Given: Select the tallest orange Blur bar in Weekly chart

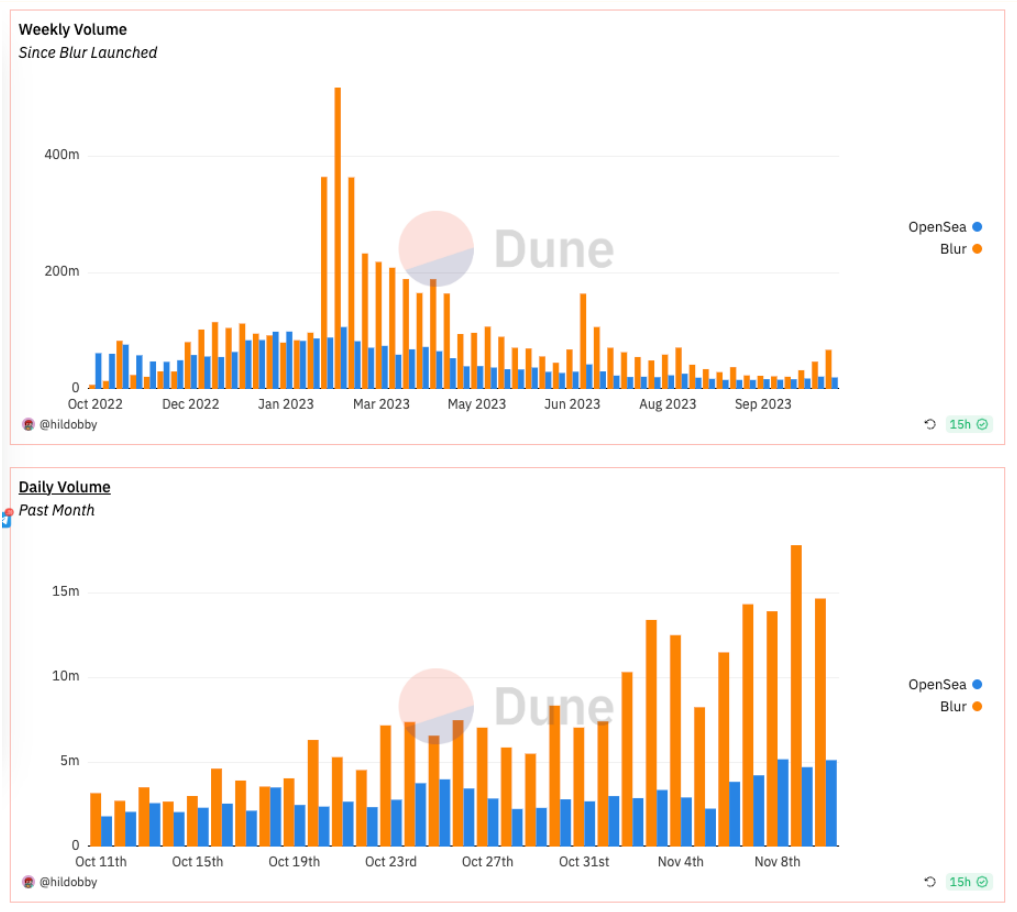Looking at the screenshot, I should pyautogui.click(x=338, y=238).
